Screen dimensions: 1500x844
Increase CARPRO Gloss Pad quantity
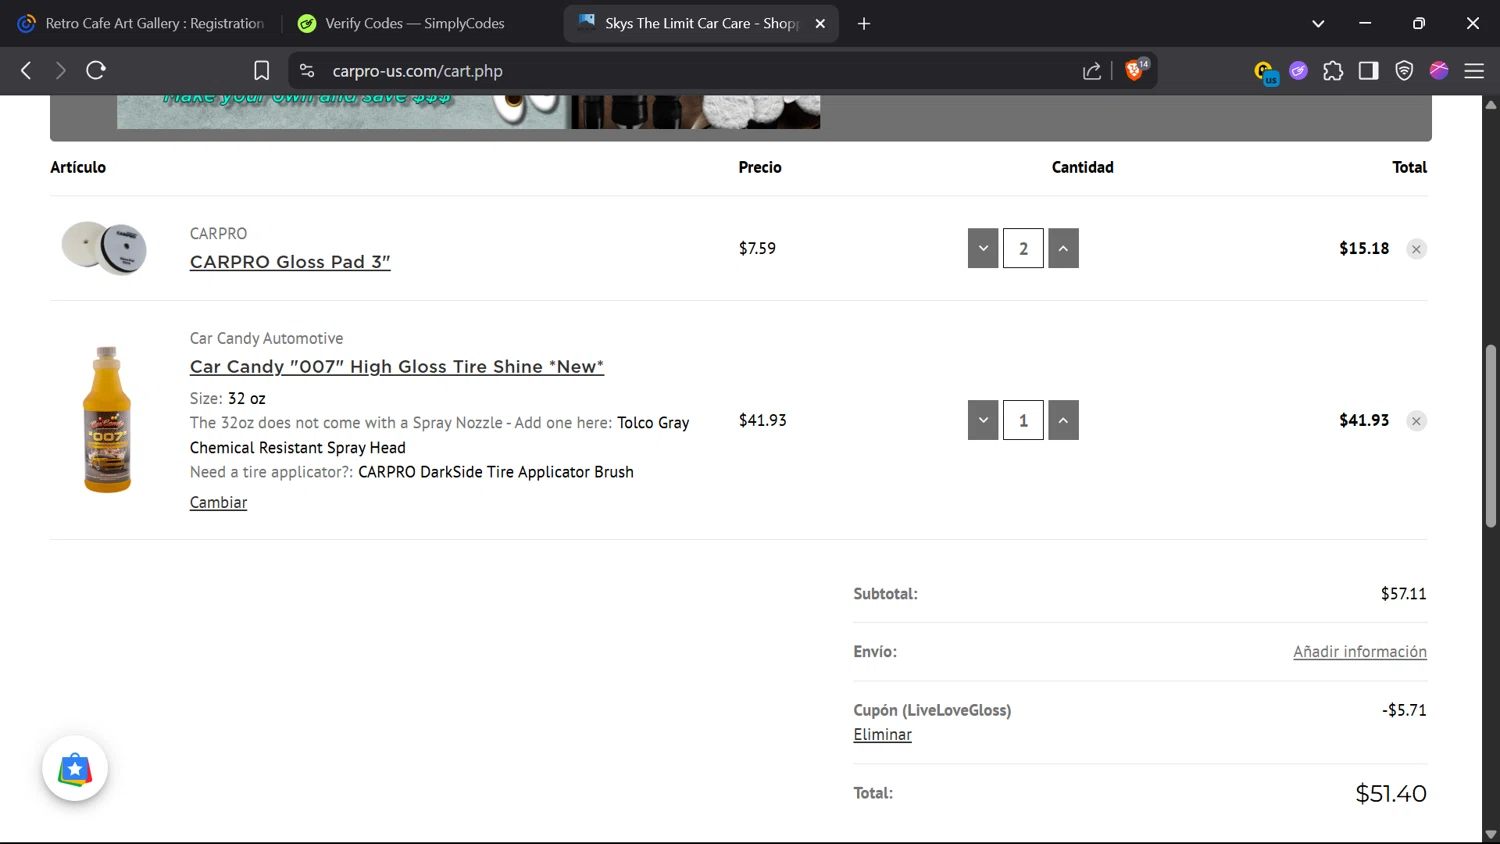coord(1063,249)
